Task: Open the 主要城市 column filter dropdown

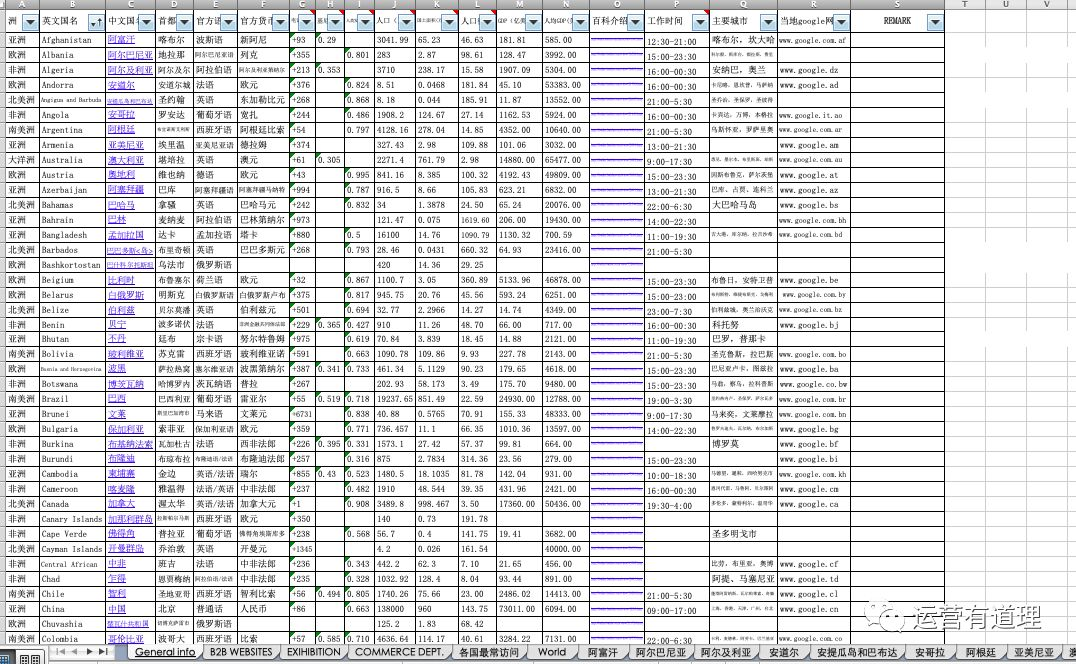Action: [769, 23]
